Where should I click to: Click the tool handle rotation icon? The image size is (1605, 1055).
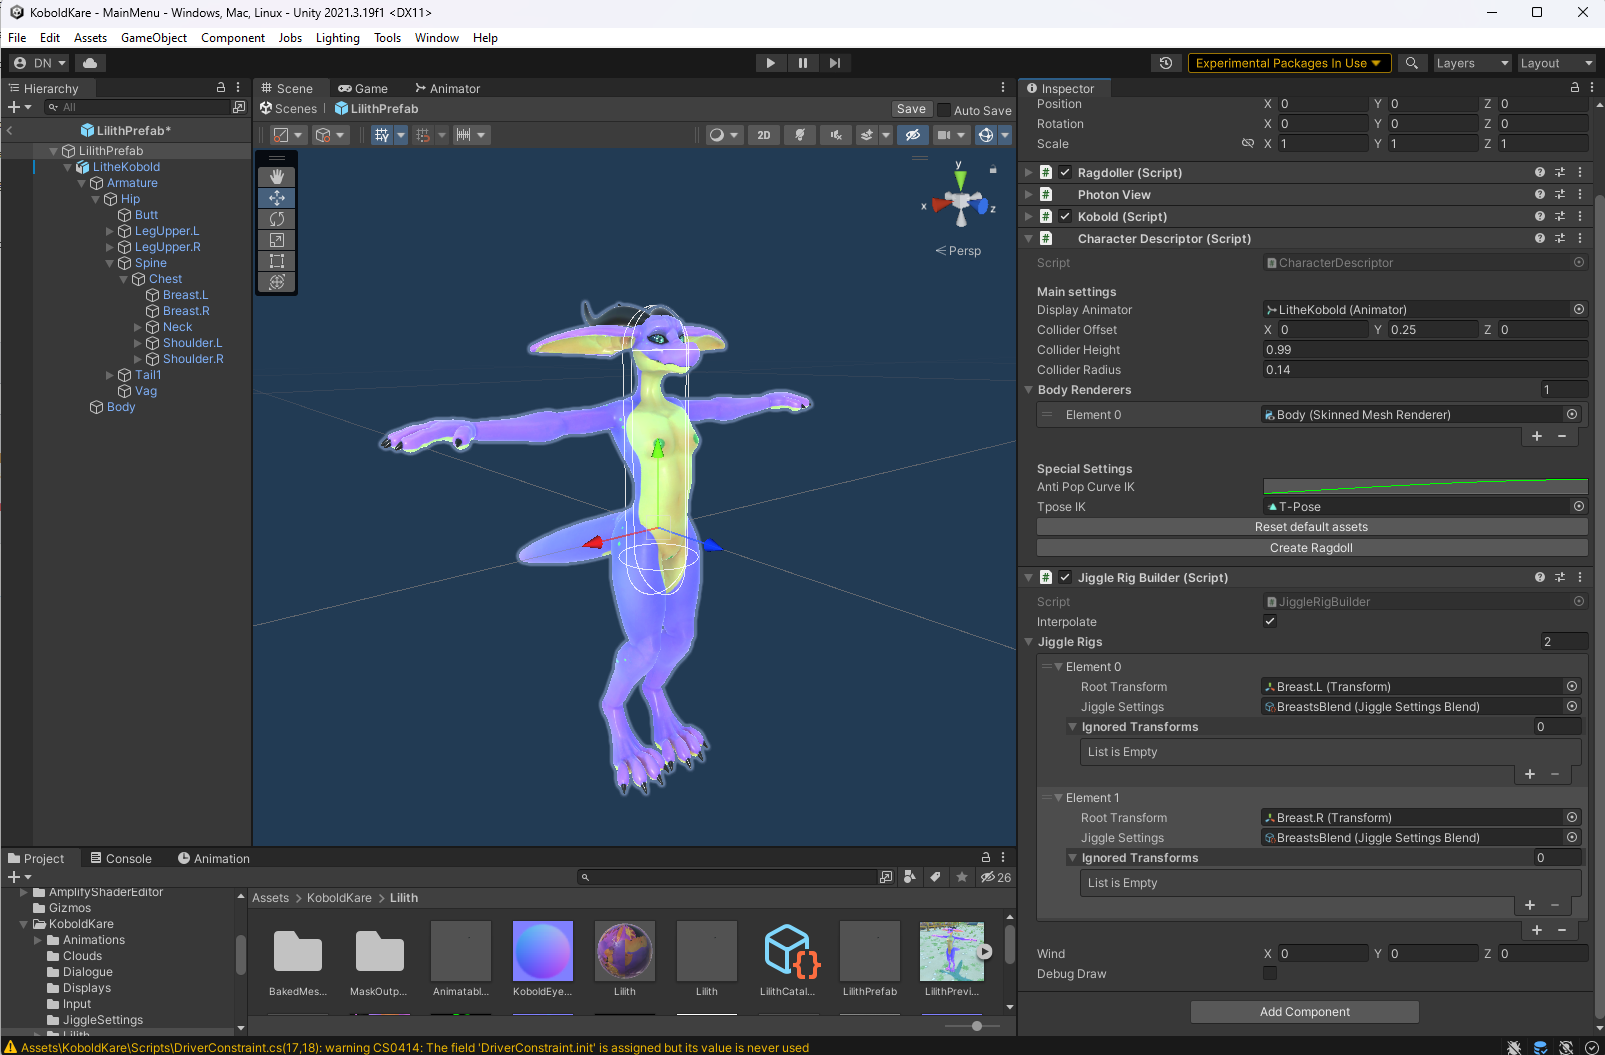[x=323, y=135]
